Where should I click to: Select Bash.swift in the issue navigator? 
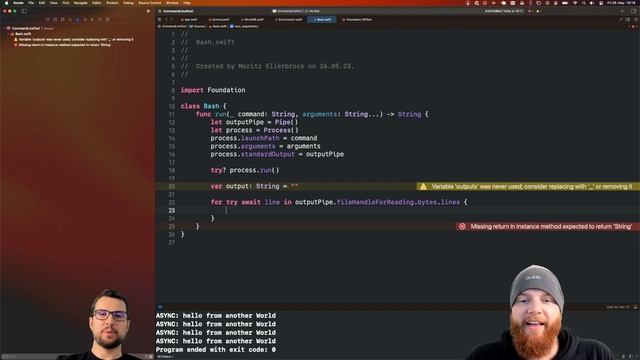23,34
